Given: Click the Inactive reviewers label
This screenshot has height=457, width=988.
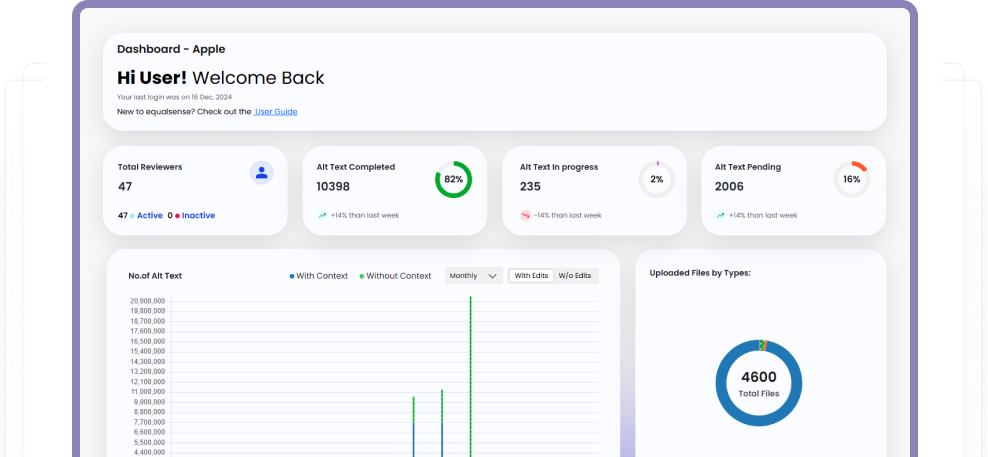Looking at the screenshot, I should tap(197, 215).
